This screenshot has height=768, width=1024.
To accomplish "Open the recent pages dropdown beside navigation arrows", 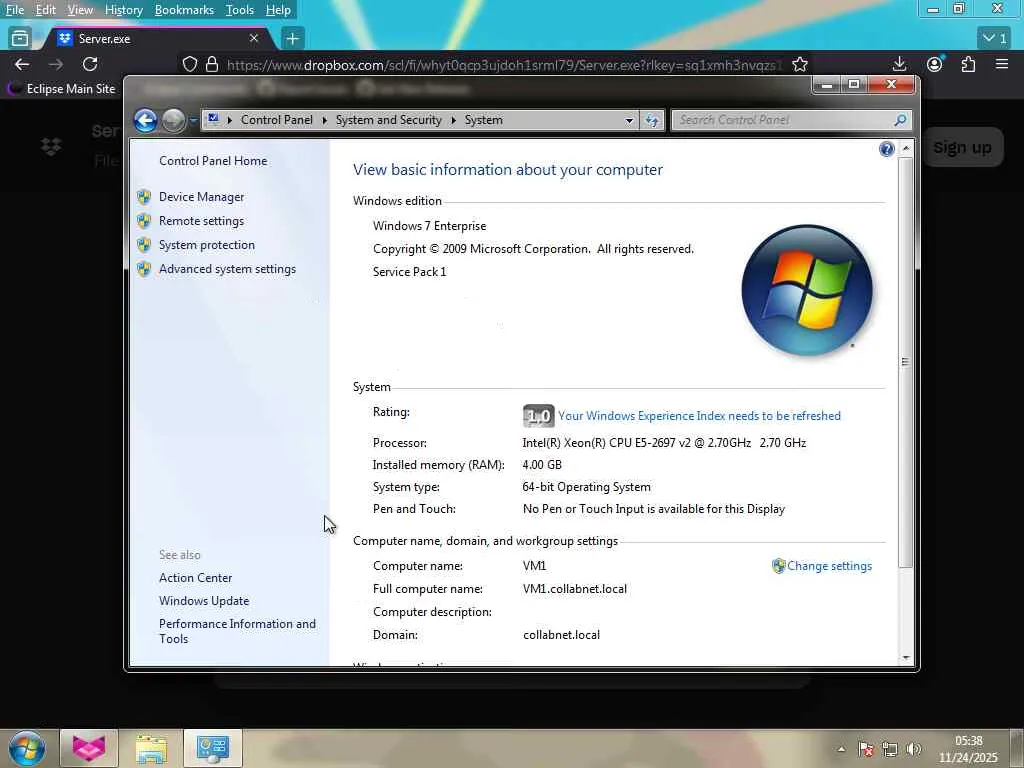I will tap(193, 120).
